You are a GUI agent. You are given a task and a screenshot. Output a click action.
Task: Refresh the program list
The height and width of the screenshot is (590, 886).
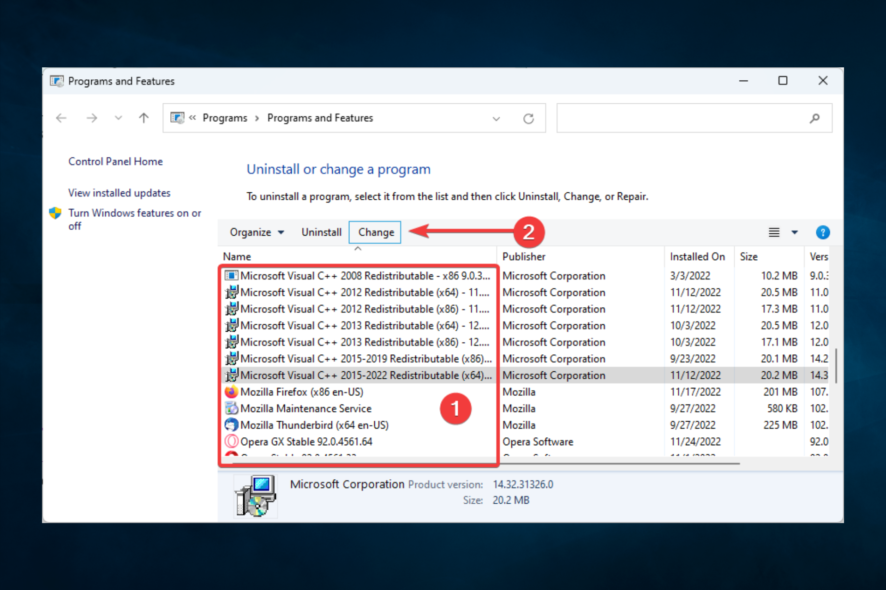(x=528, y=119)
